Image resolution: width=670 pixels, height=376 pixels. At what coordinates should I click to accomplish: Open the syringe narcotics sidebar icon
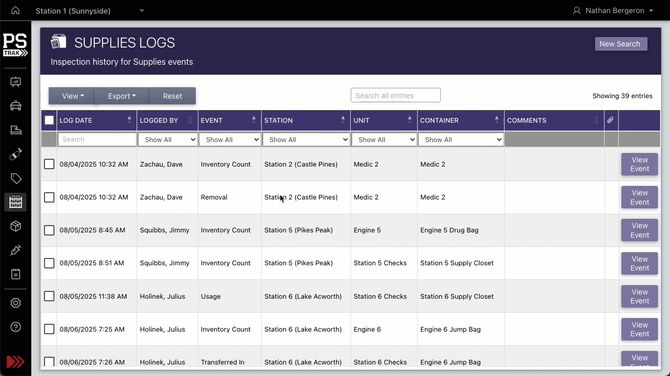click(16, 250)
